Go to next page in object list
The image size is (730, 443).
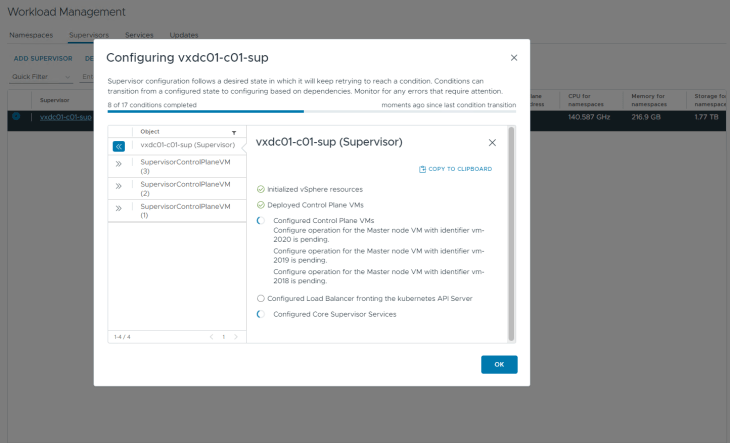tap(236, 337)
